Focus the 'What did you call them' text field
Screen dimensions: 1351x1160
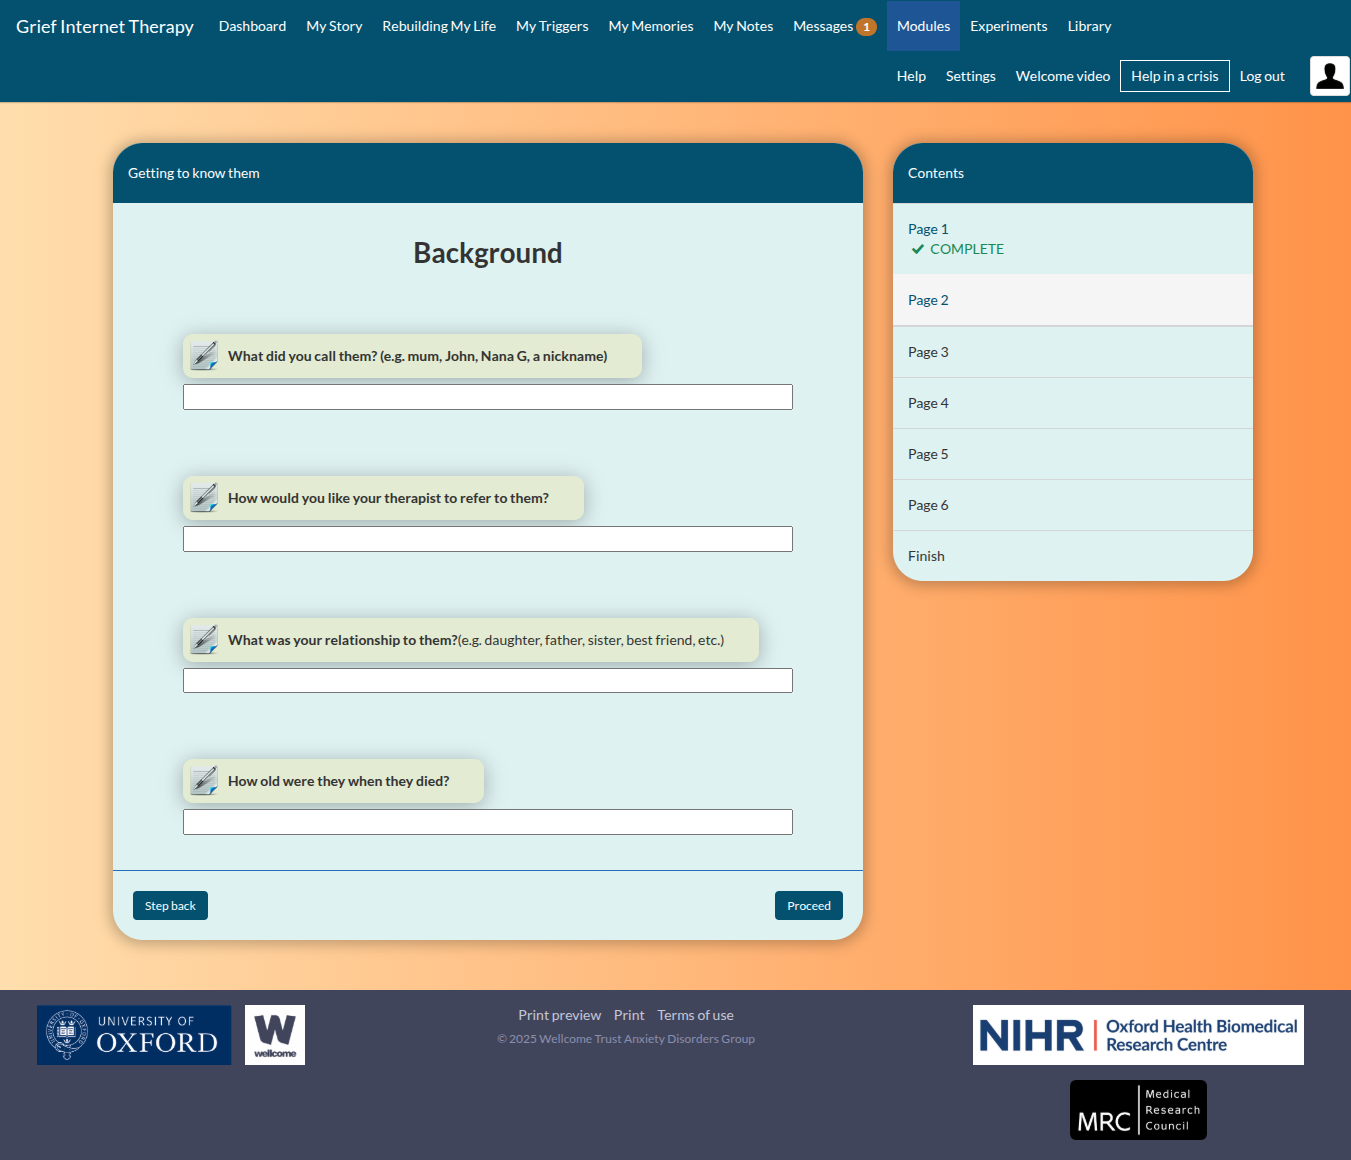(x=488, y=397)
